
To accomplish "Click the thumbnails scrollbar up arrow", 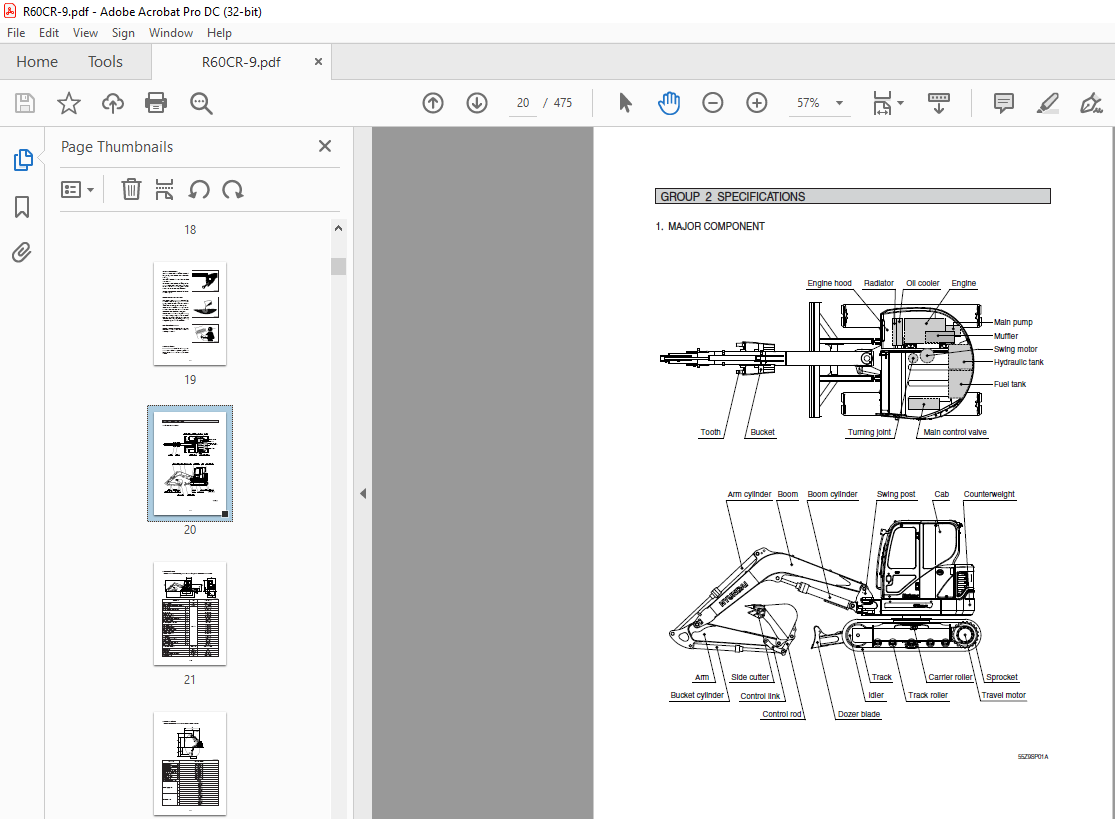I will click(x=338, y=228).
